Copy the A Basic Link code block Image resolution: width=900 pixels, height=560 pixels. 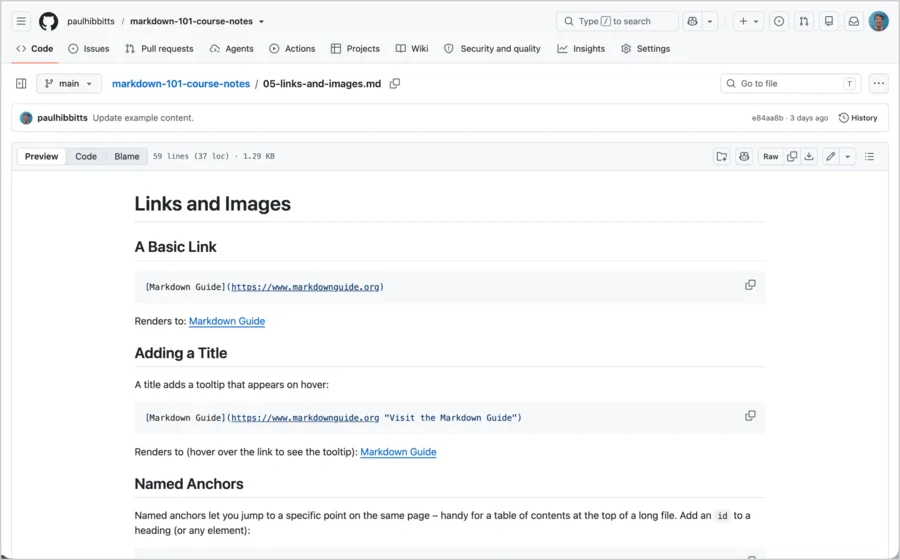click(x=750, y=285)
